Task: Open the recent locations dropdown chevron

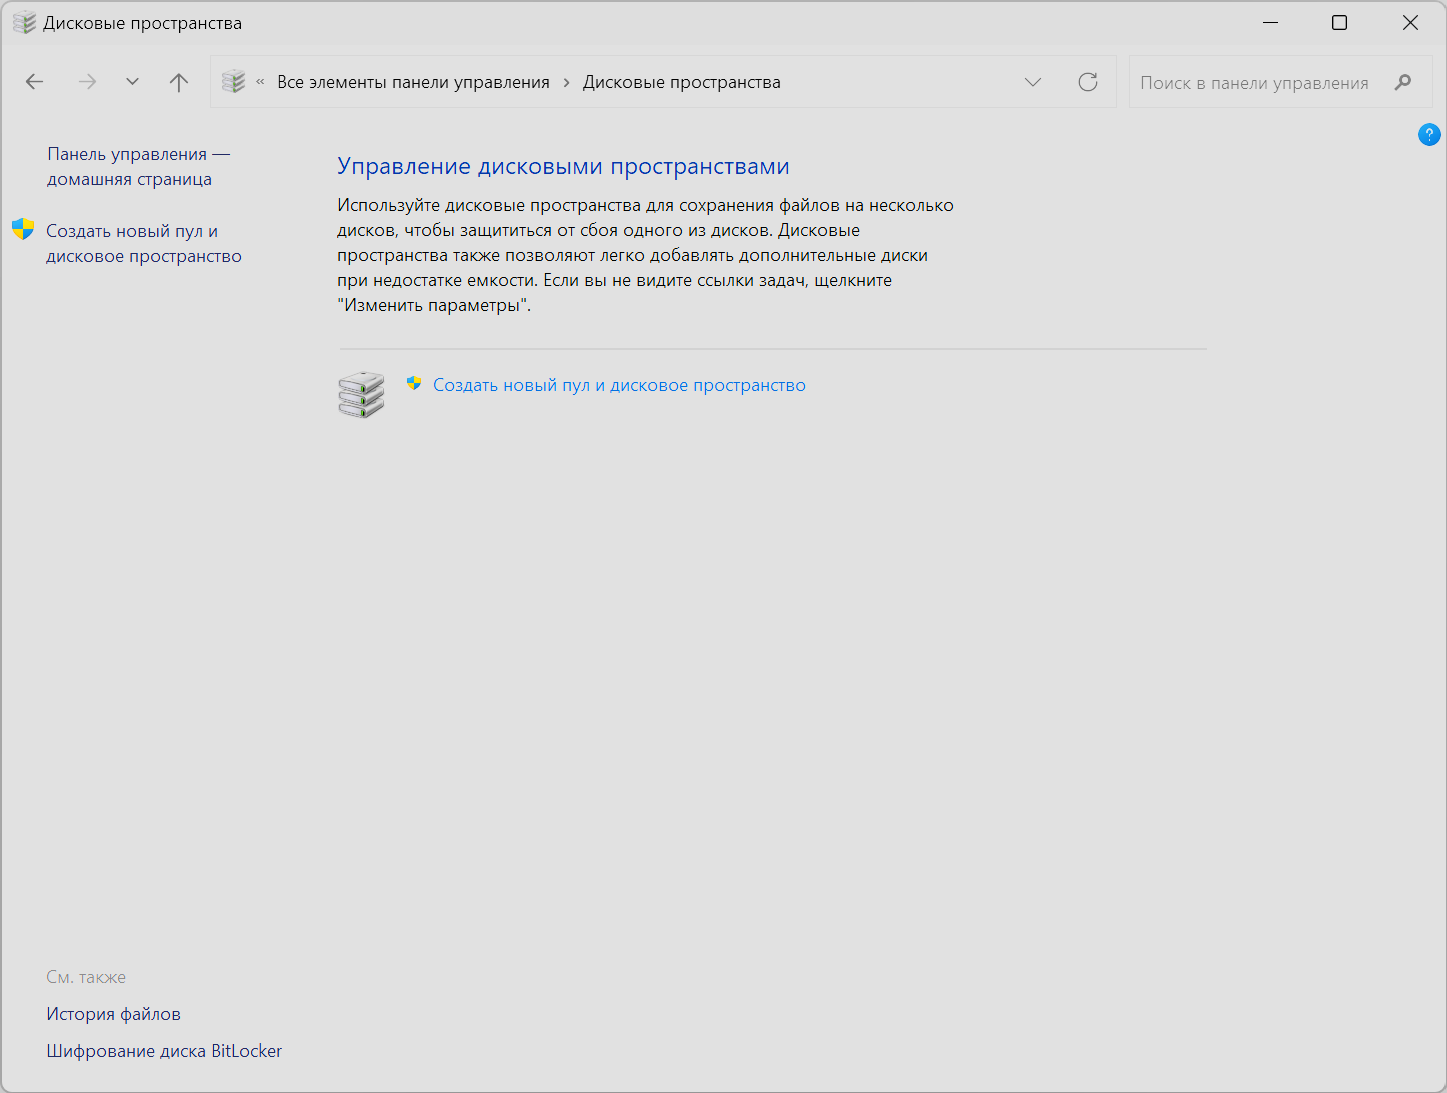Action: pyautogui.click(x=132, y=82)
